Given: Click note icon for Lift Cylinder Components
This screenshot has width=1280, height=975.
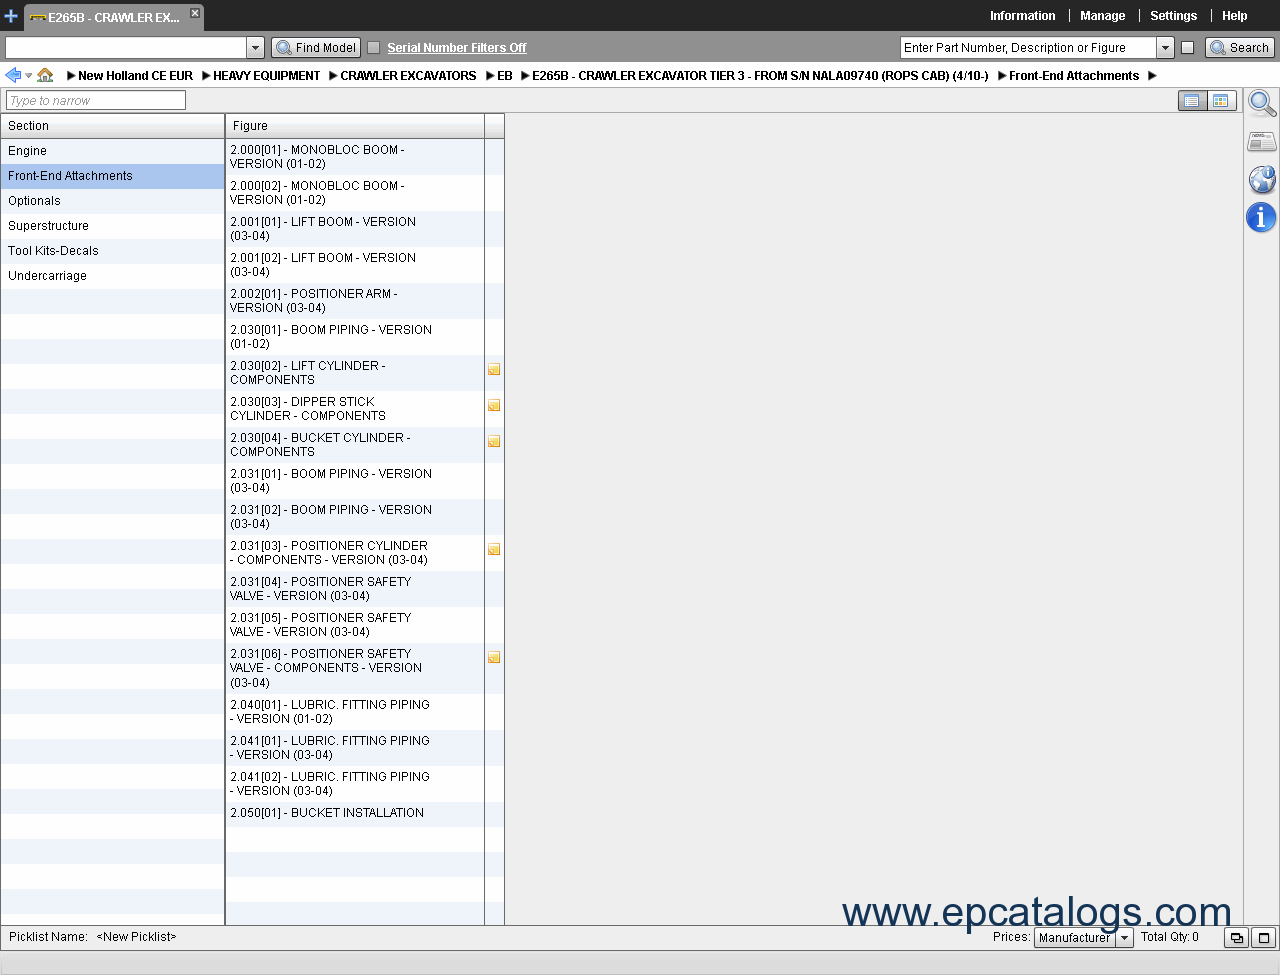Looking at the screenshot, I should (494, 370).
